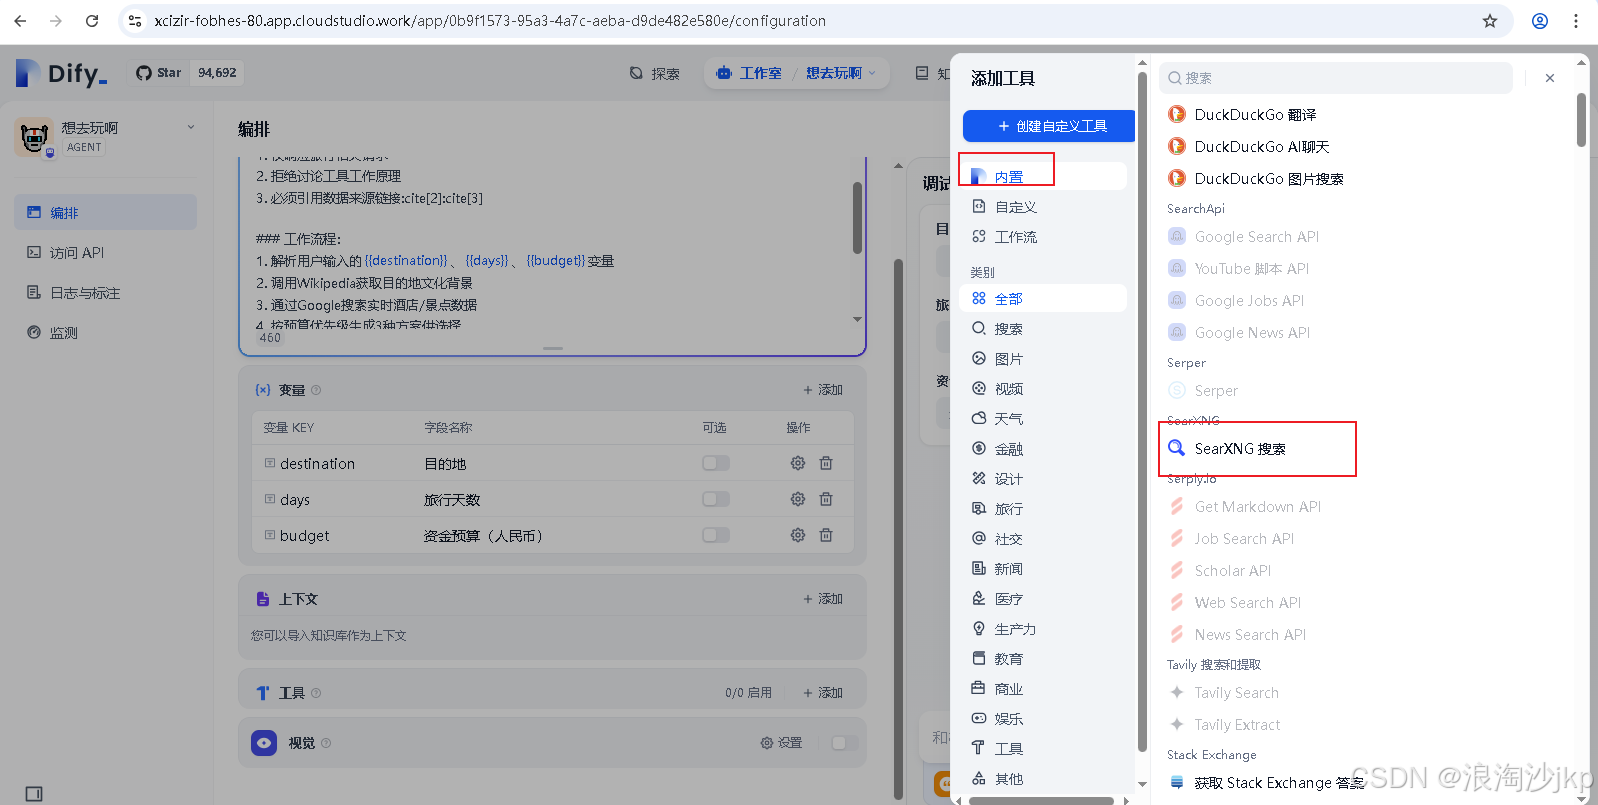Filter tools by 天气 category

pyautogui.click(x=1043, y=419)
